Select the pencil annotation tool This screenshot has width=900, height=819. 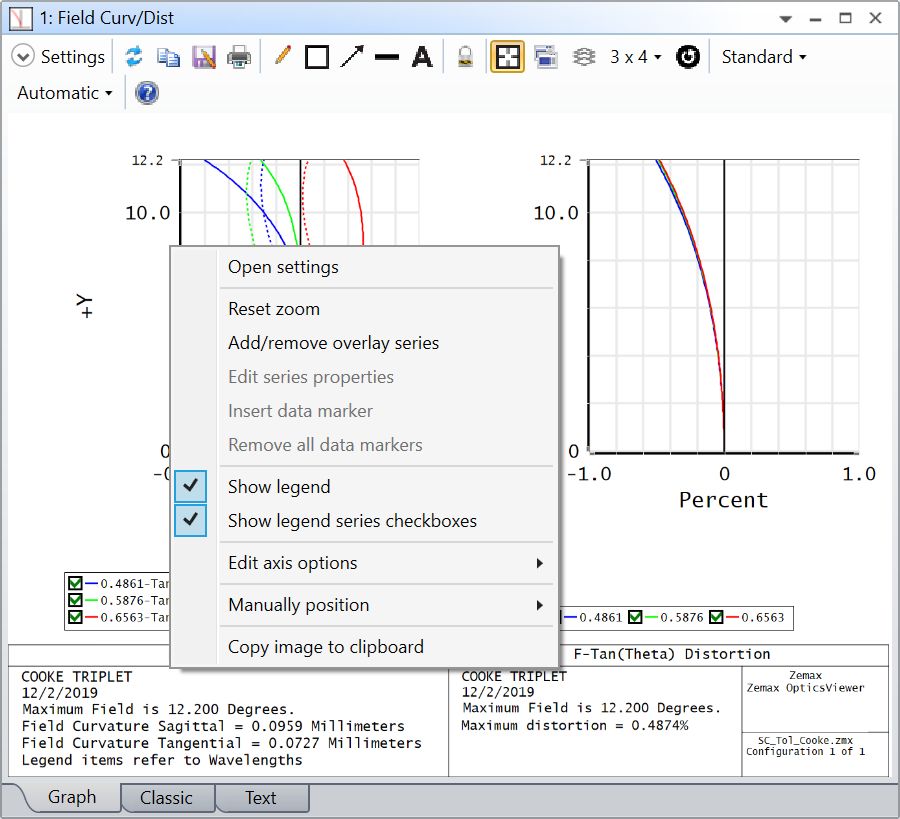(282, 57)
